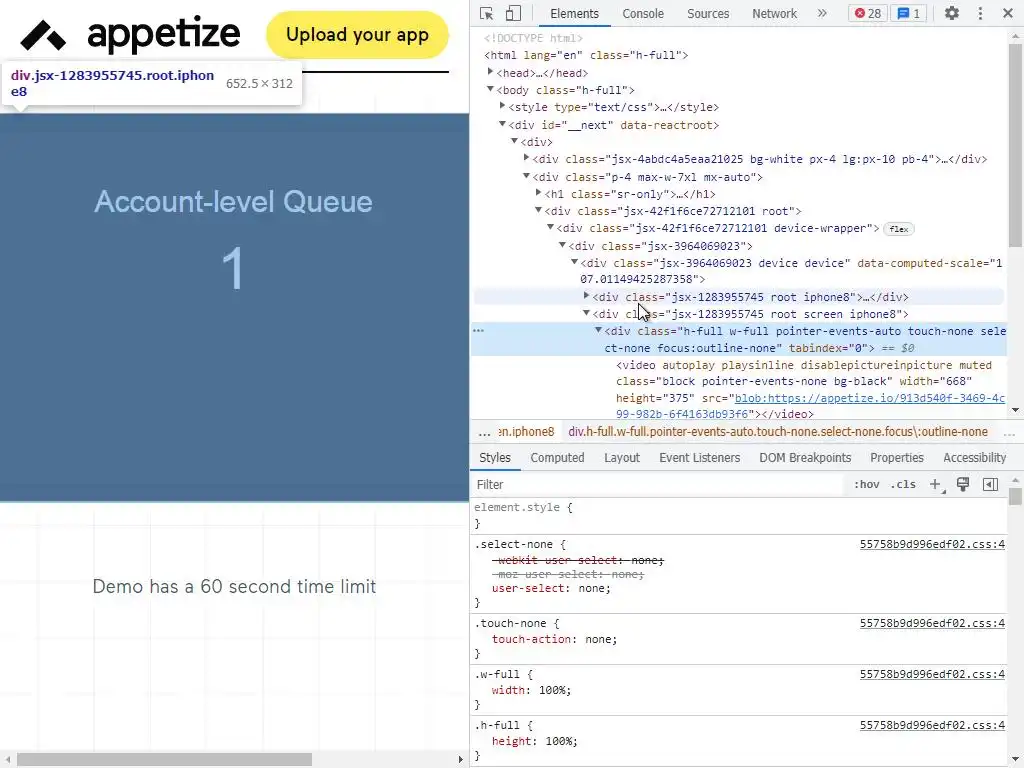Click the flex badge on device-wrapper
The image size is (1024, 768).
[899, 229]
